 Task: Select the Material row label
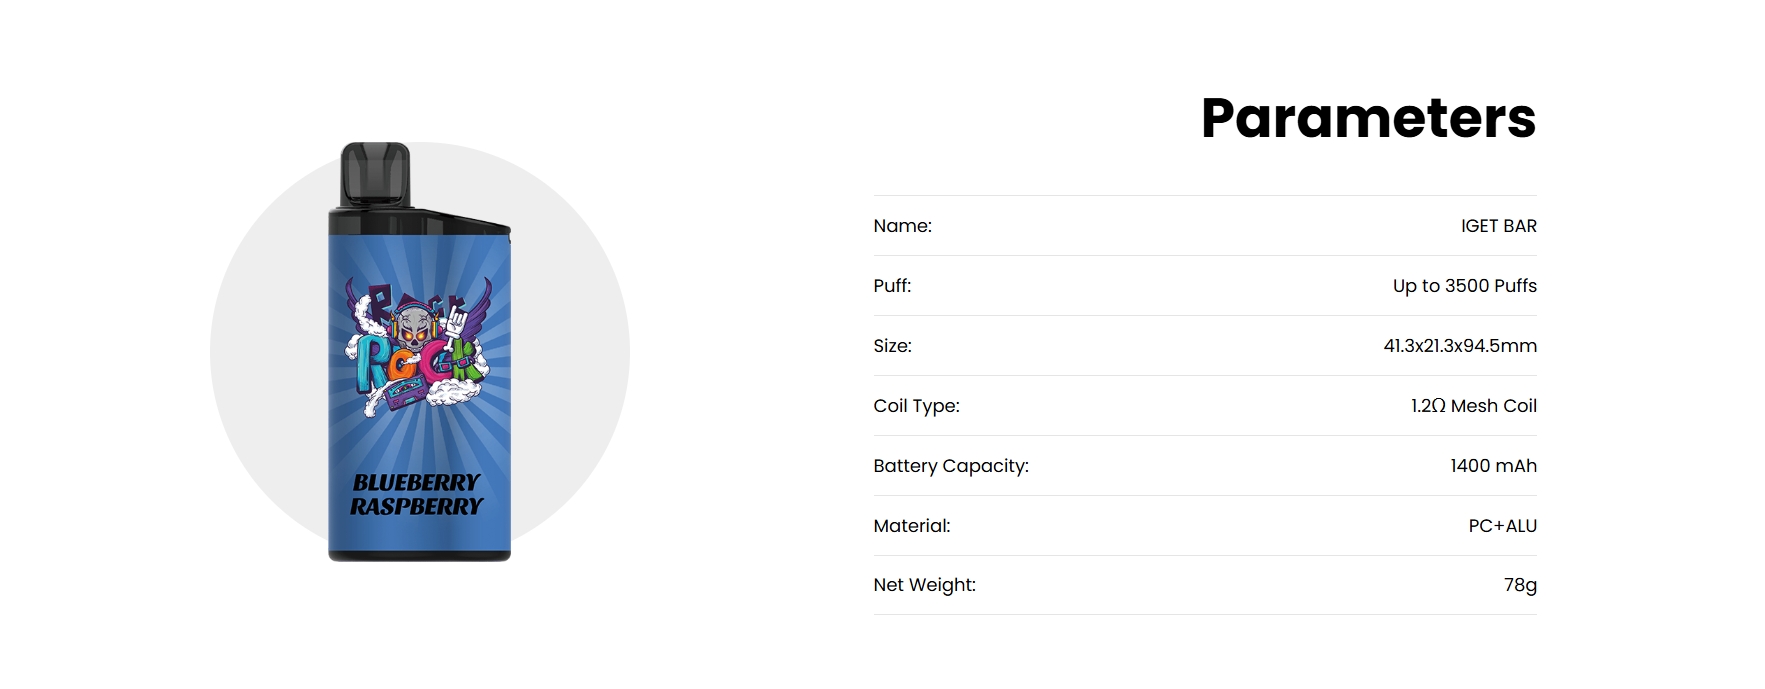pos(912,526)
